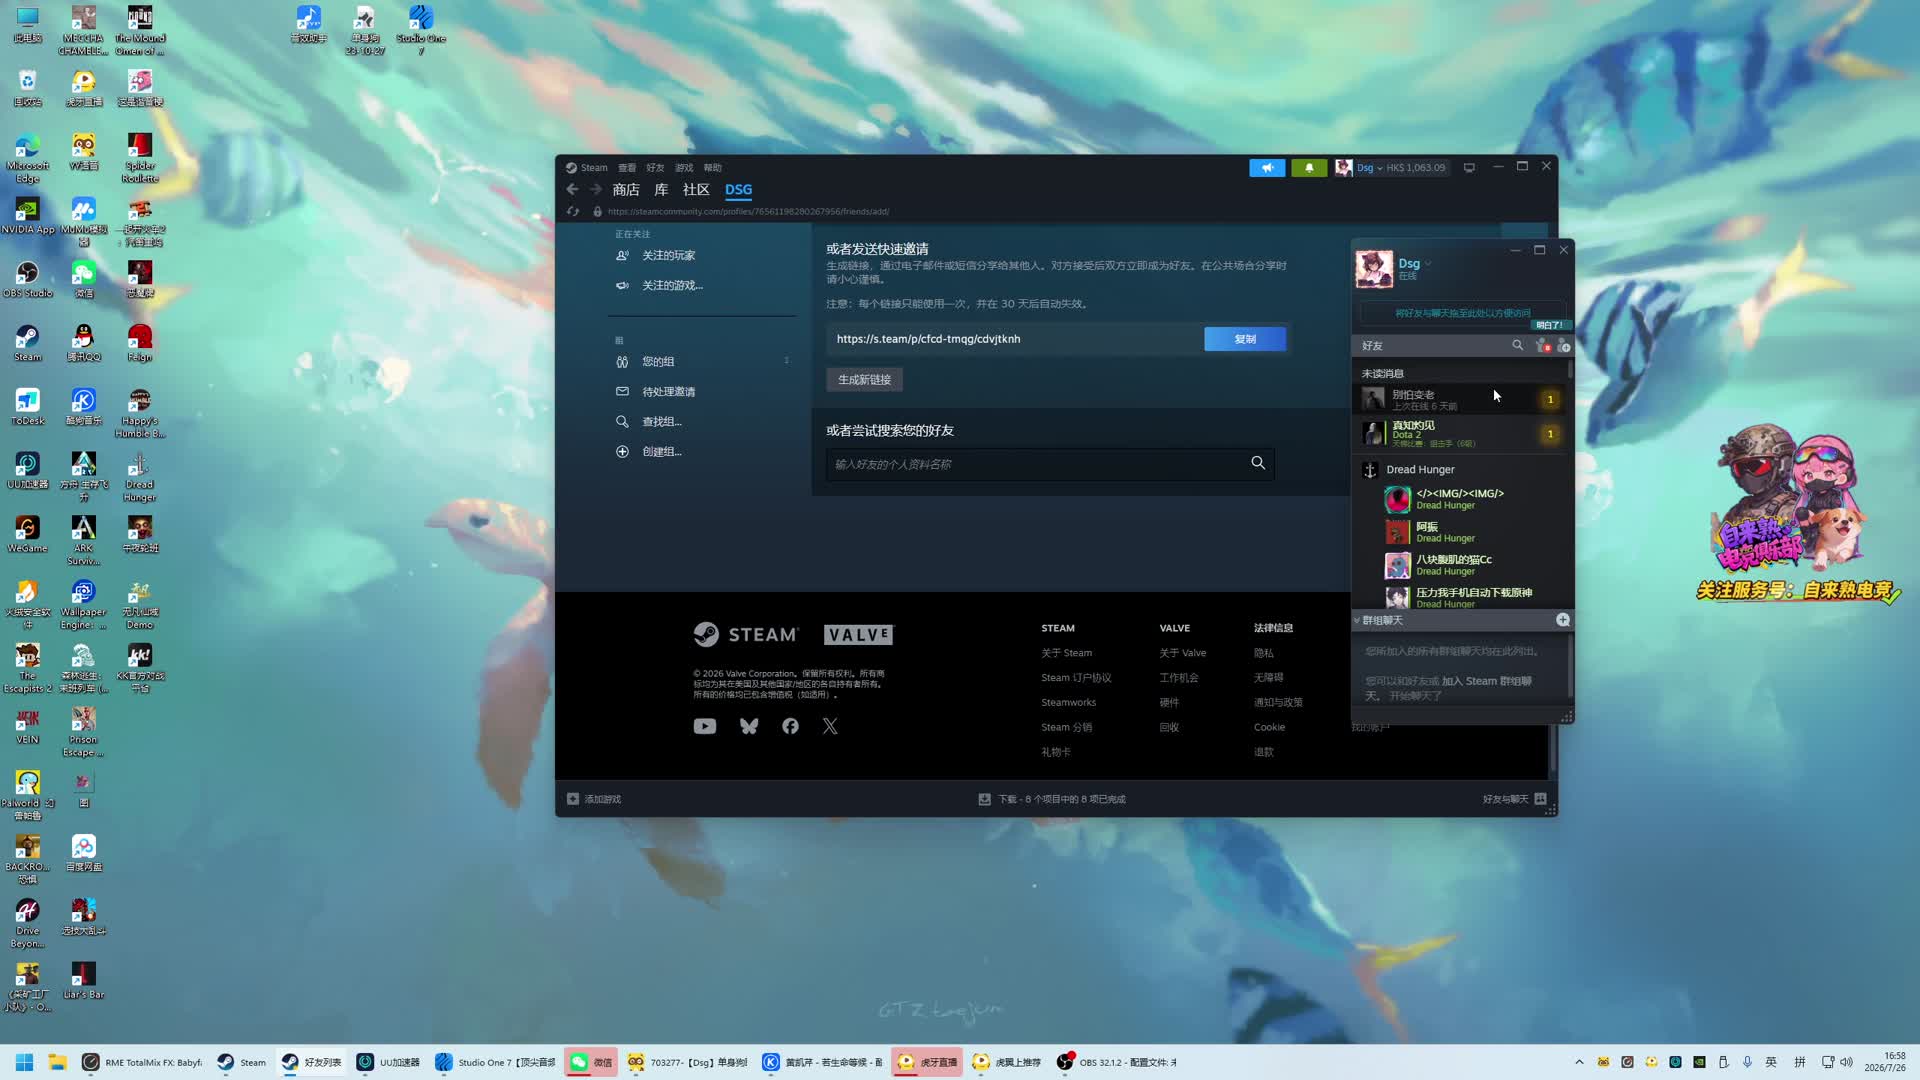Open the green notifications bell
This screenshot has height=1080, width=1920.
pos(1309,168)
